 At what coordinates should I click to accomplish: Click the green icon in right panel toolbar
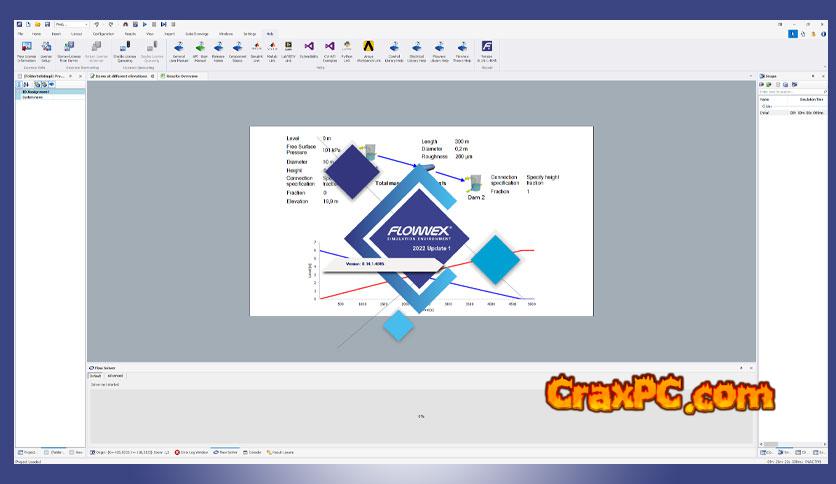(769, 85)
